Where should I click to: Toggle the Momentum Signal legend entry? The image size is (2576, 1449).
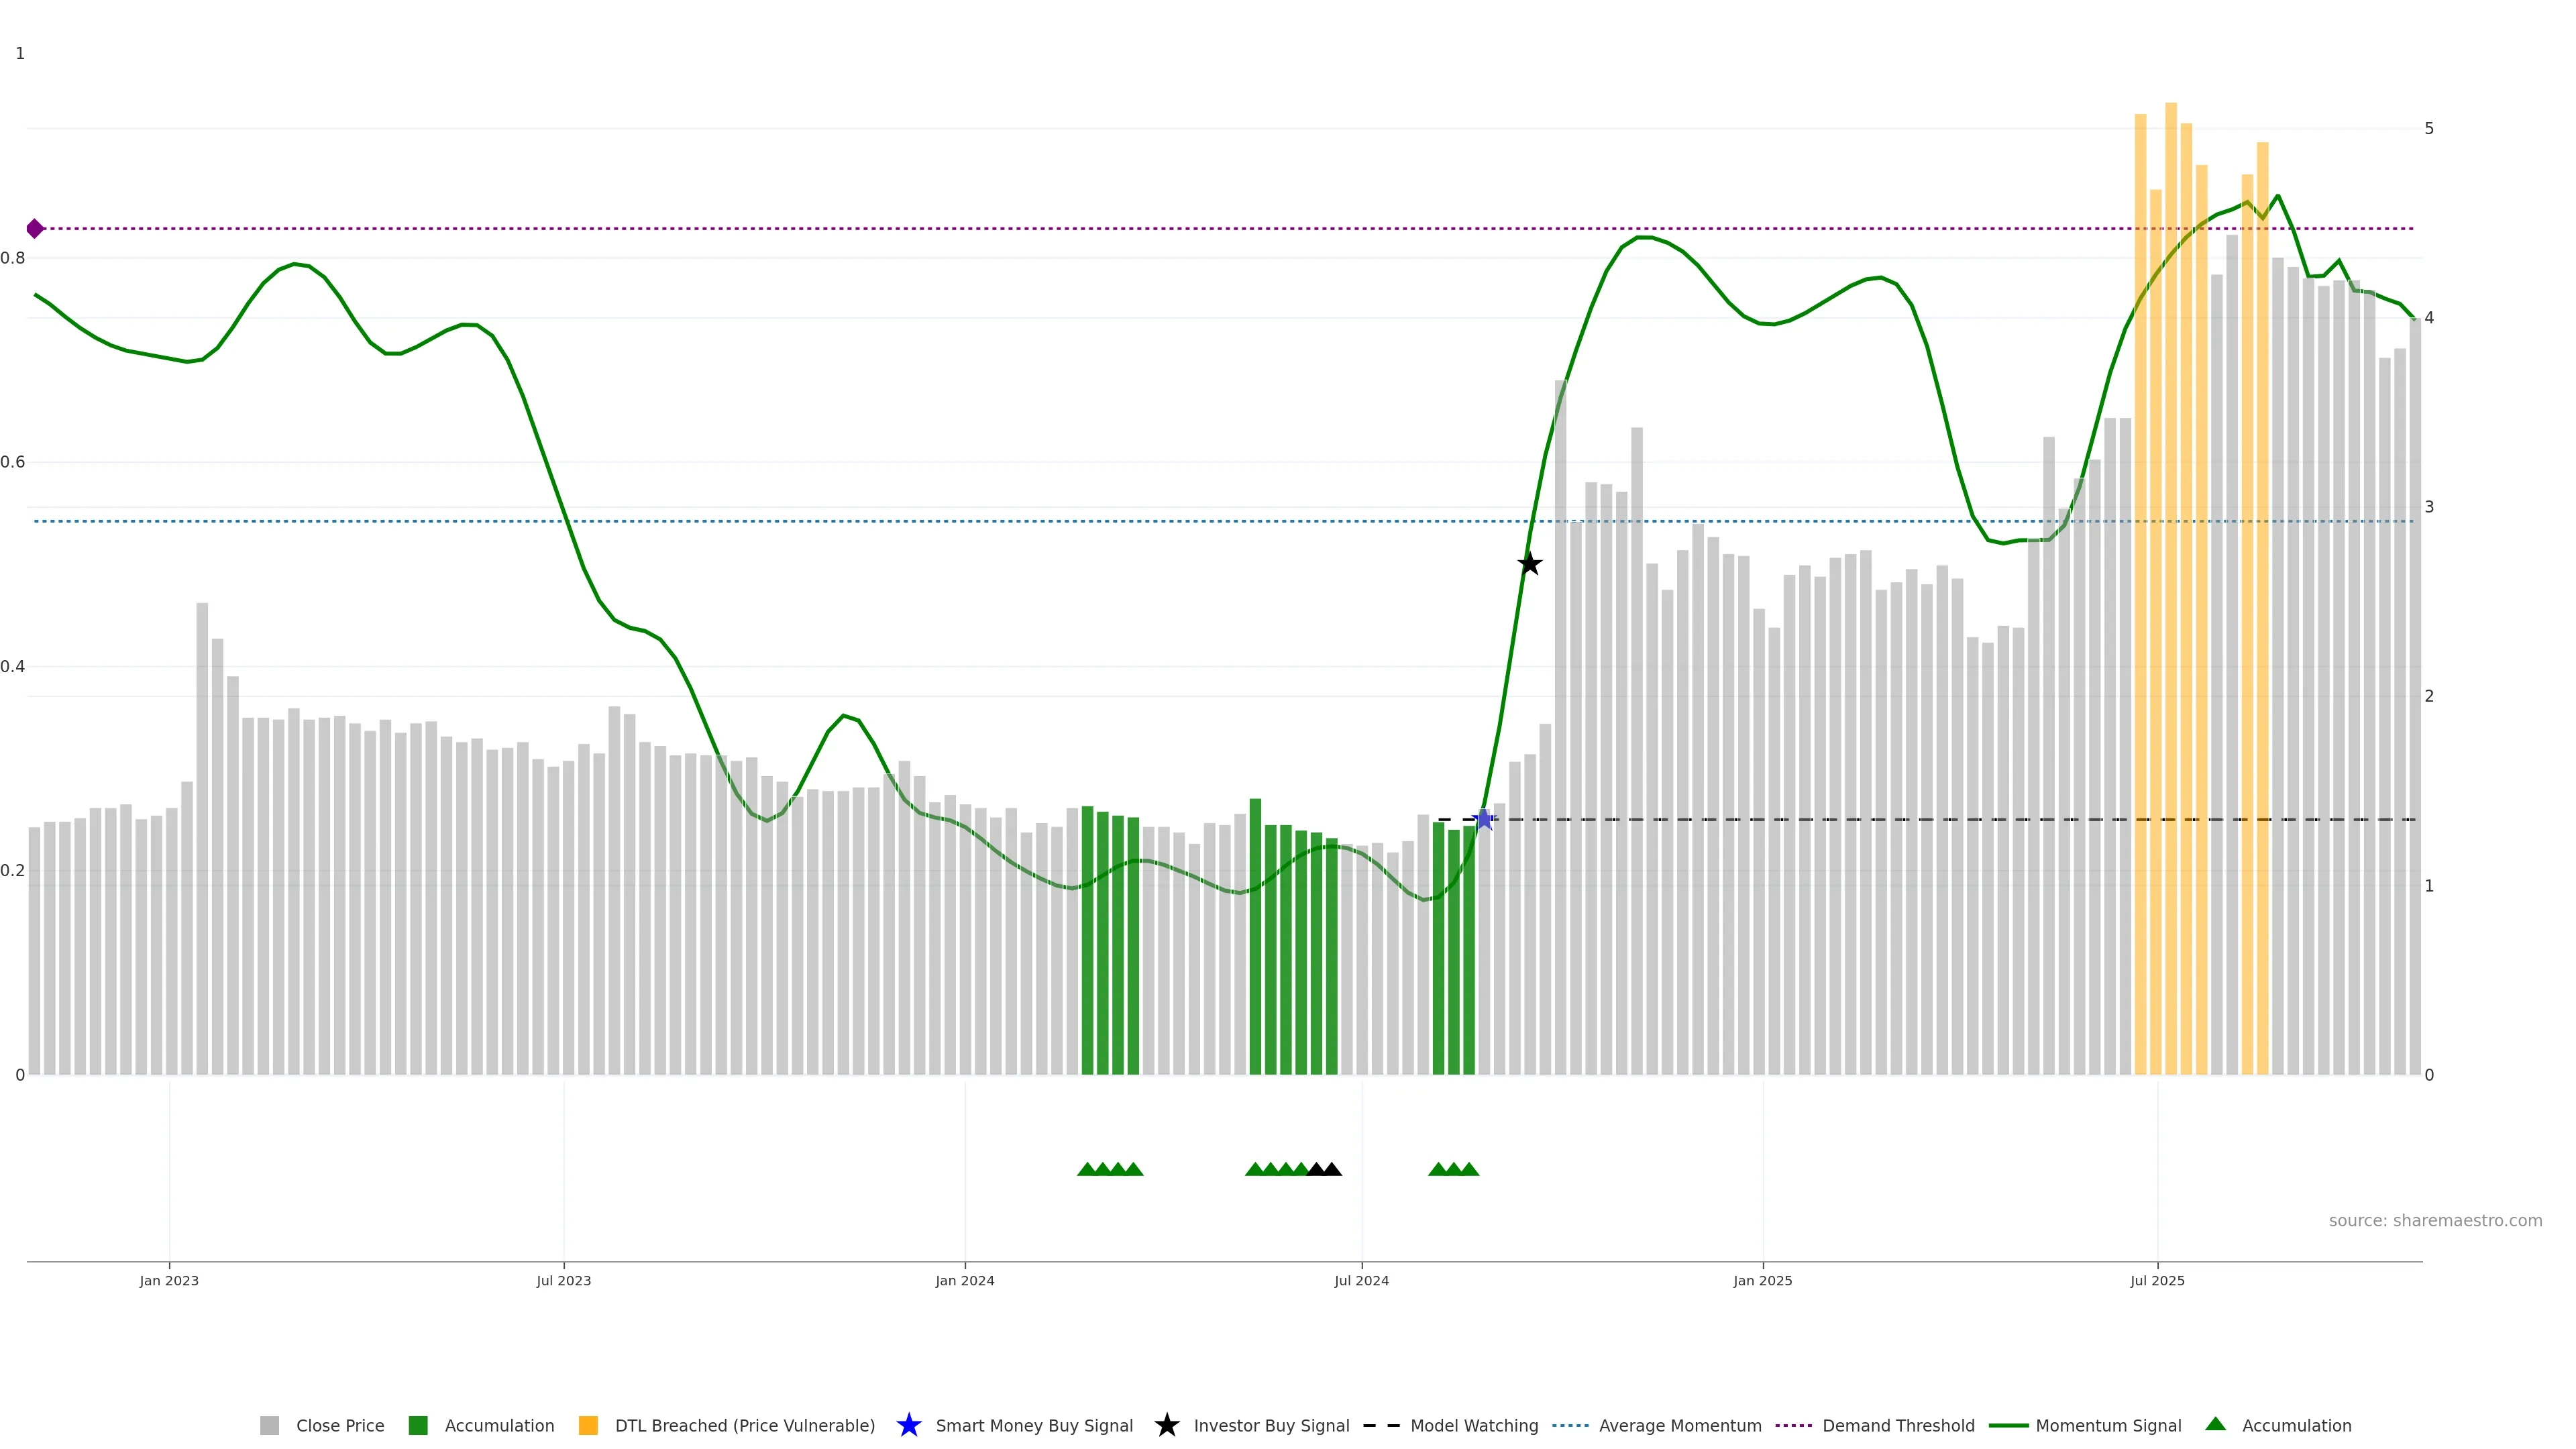(x=2108, y=1425)
